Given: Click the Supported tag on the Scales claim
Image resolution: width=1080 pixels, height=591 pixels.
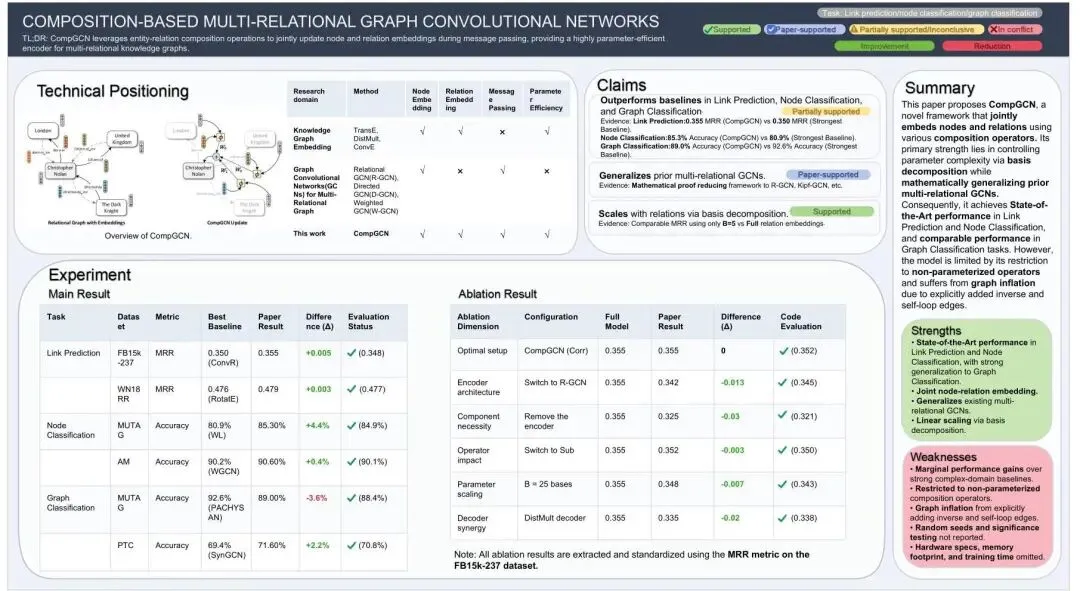Looking at the screenshot, I should 831,211.
